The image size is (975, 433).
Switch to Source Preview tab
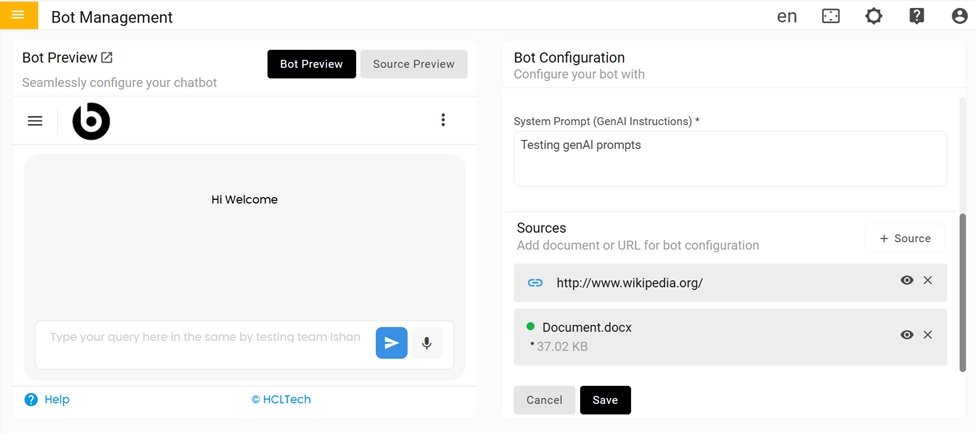click(413, 64)
